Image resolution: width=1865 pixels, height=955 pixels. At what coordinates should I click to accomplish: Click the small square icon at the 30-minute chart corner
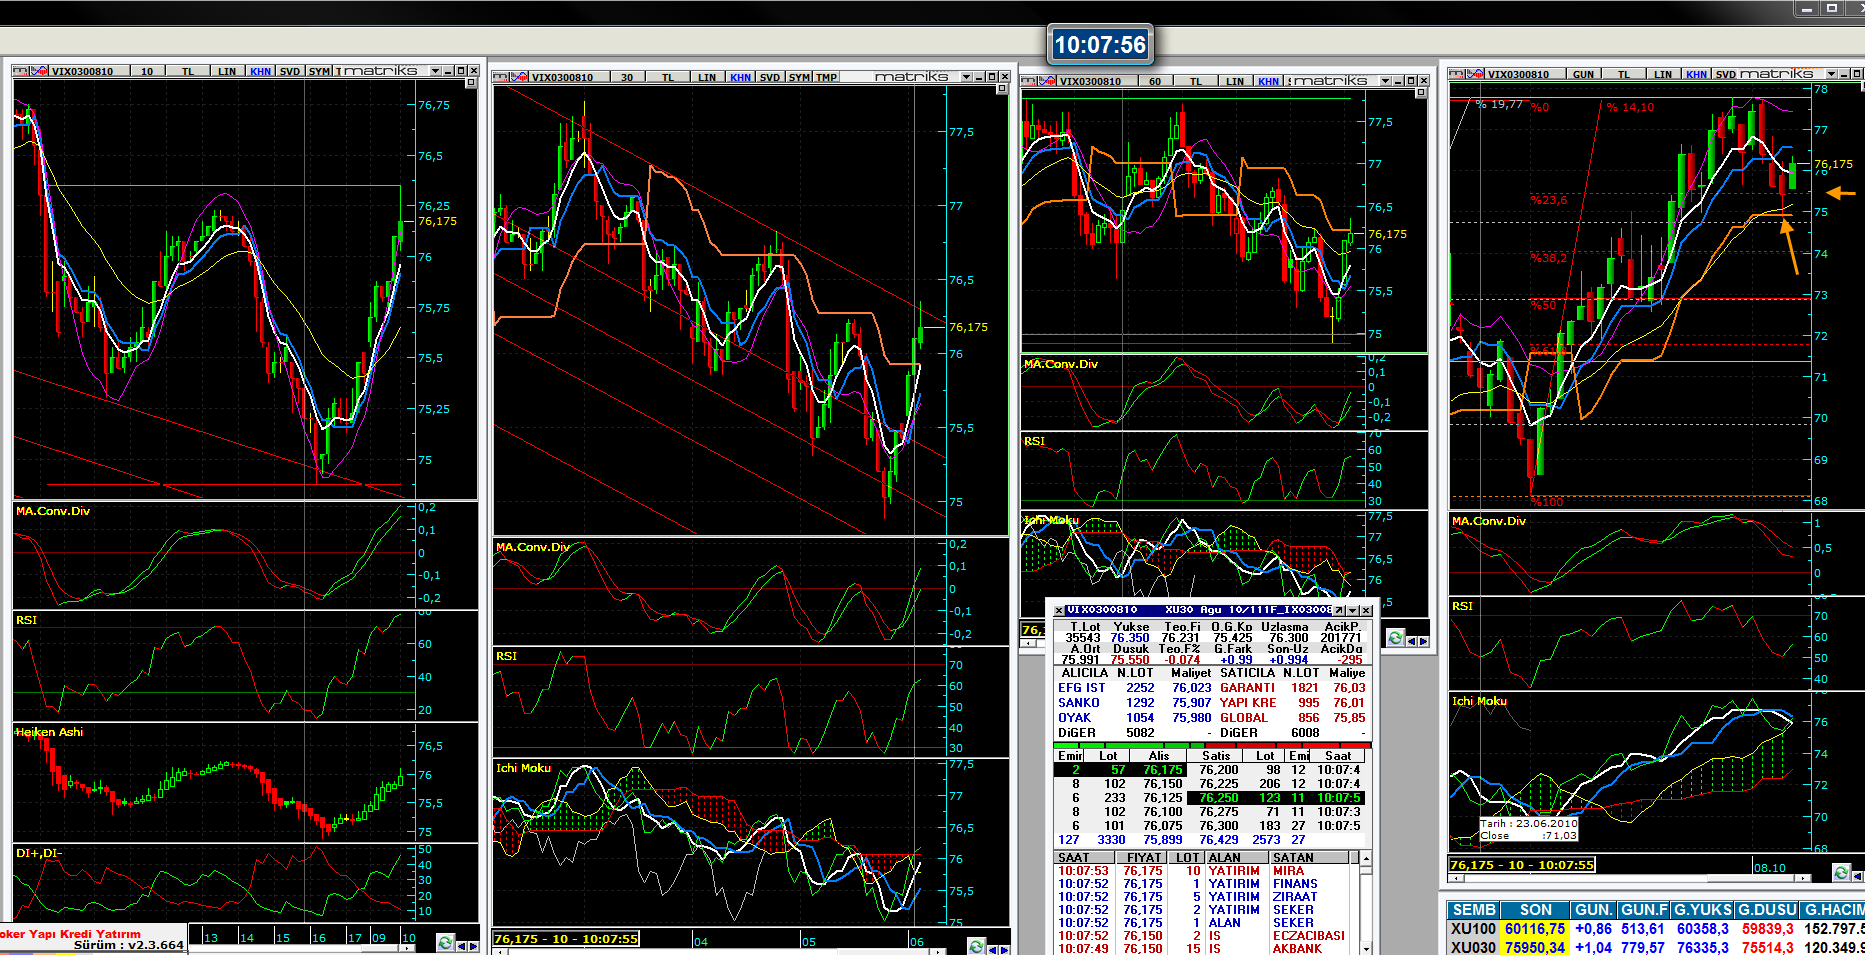coord(1001,89)
